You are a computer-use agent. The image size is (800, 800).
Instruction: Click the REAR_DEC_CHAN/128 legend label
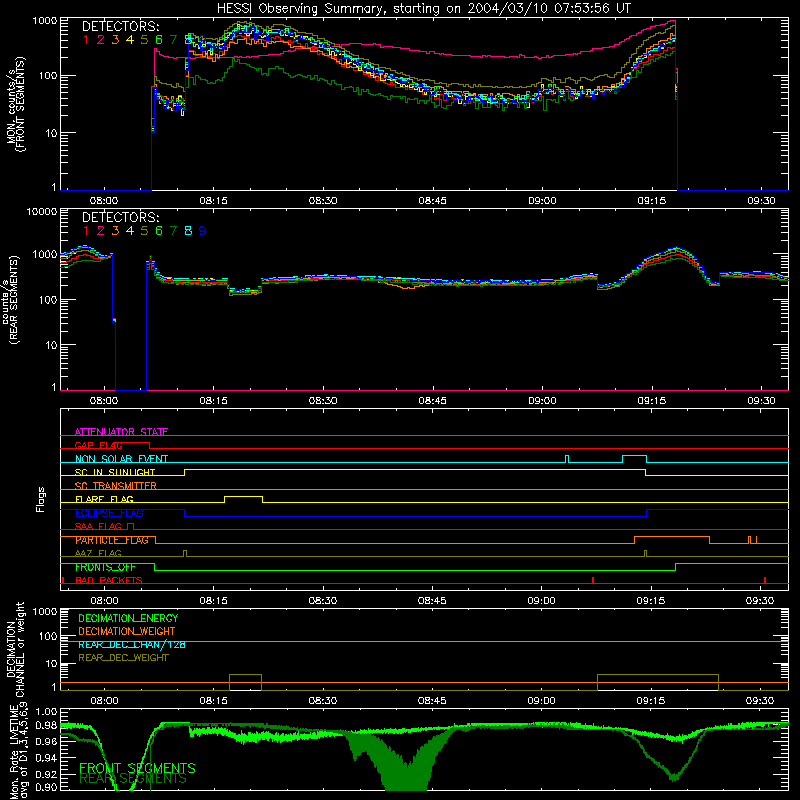132,644
